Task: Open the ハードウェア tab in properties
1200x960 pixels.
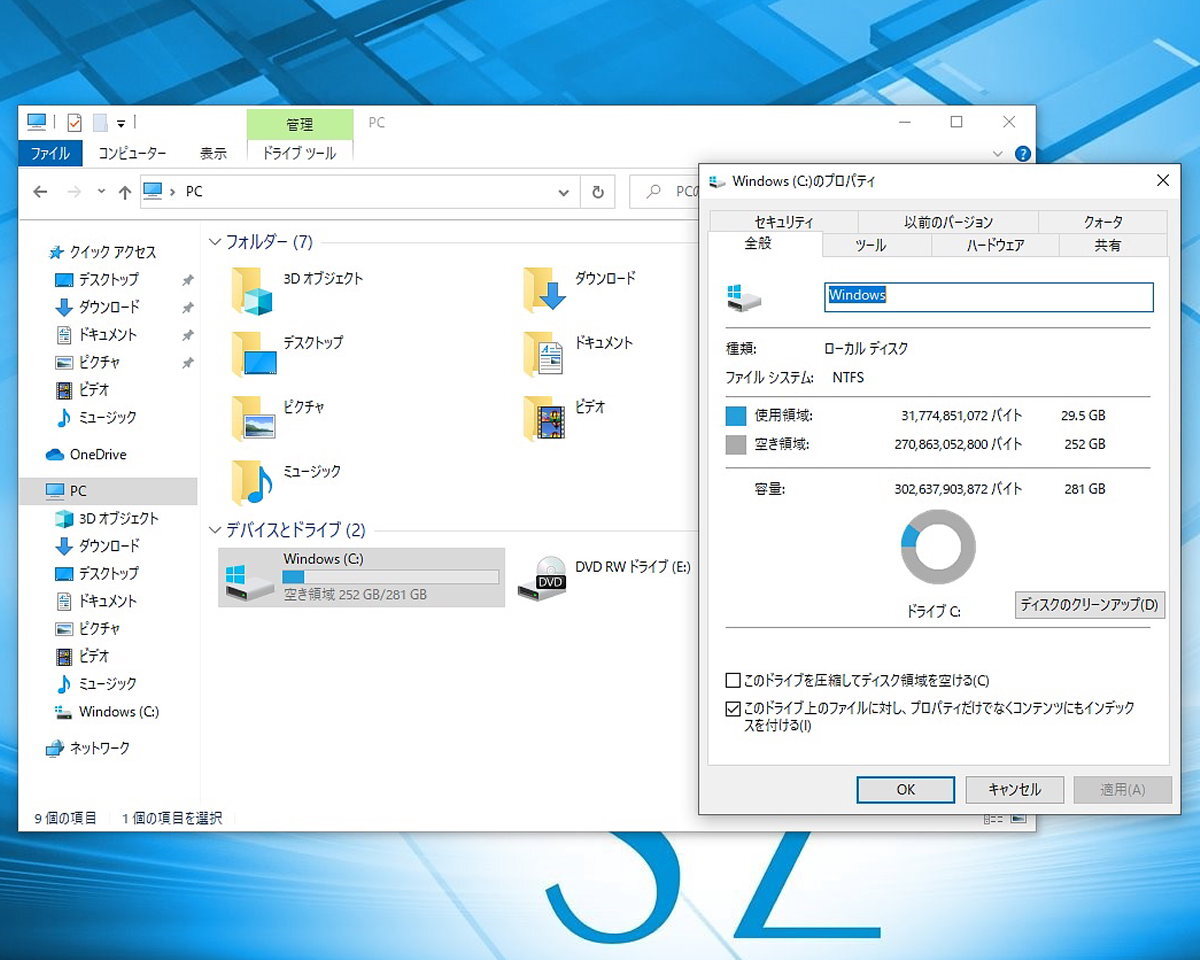Action: (x=995, y=245)
